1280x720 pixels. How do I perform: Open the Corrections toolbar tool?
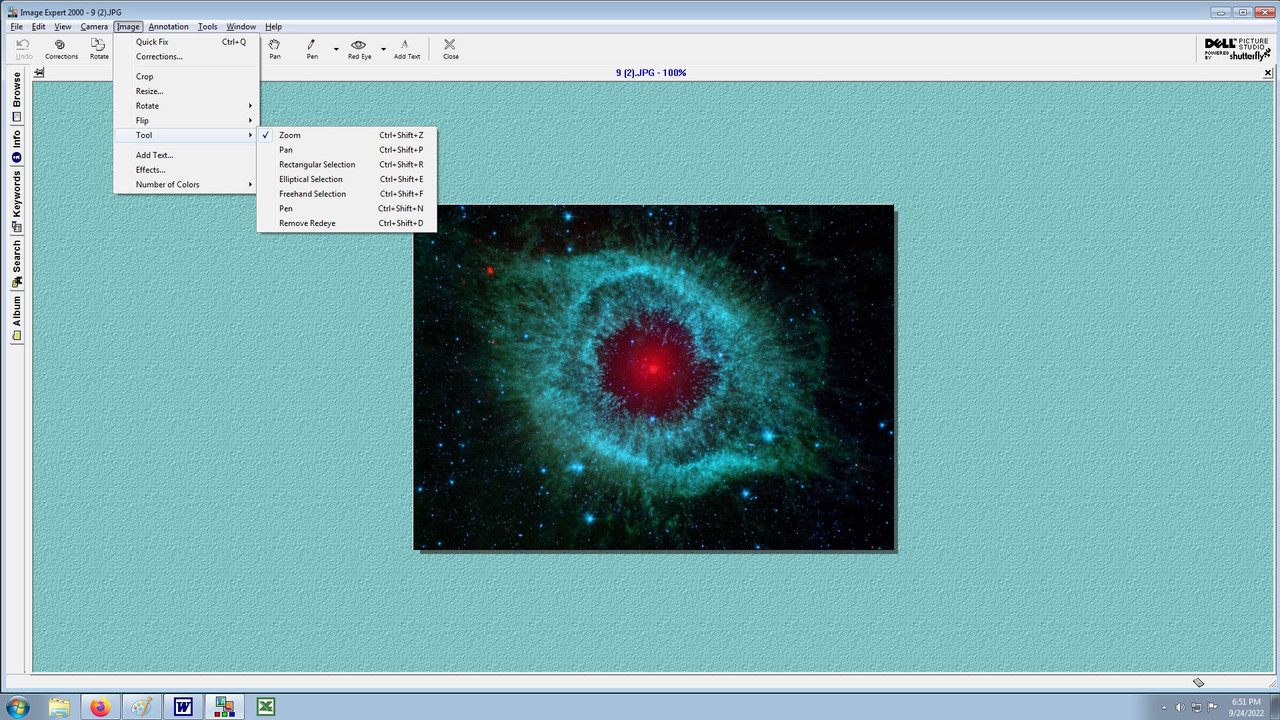(60, 49)
